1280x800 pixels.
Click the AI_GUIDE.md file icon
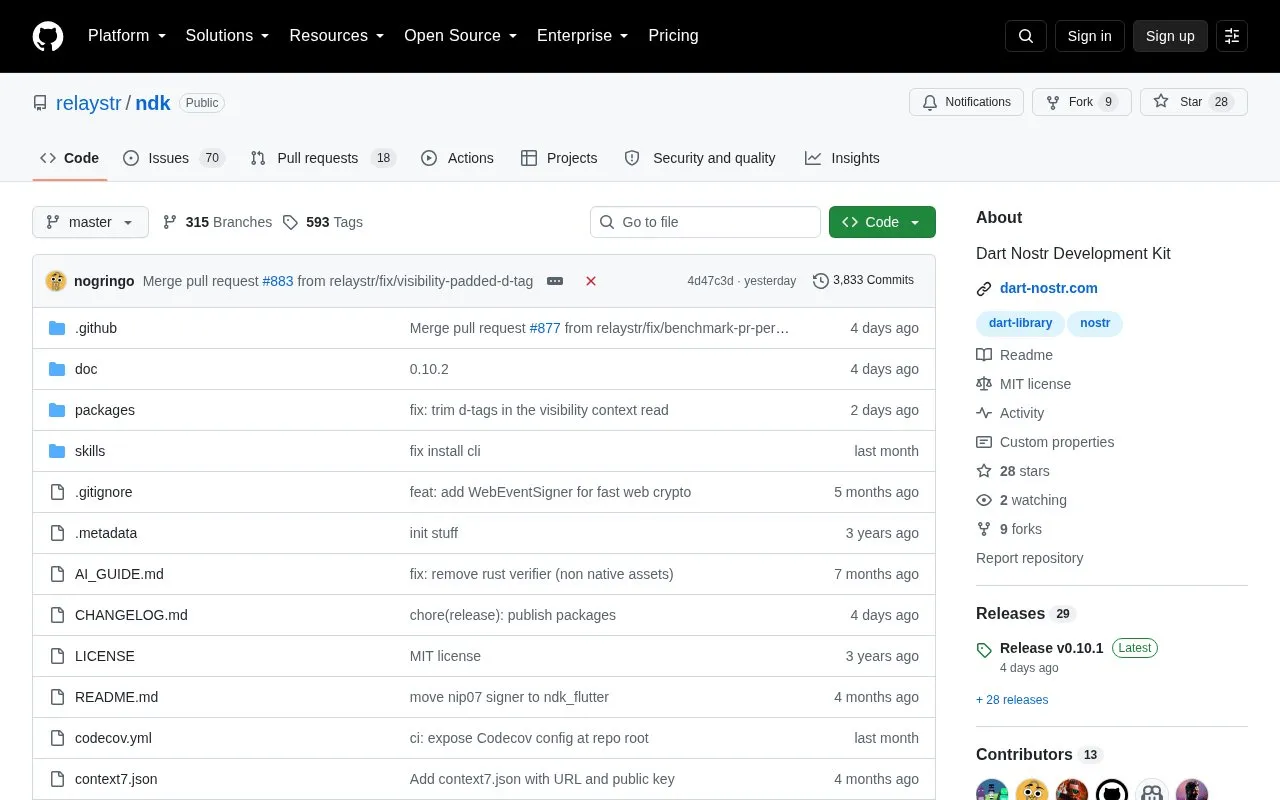point(57,574)
